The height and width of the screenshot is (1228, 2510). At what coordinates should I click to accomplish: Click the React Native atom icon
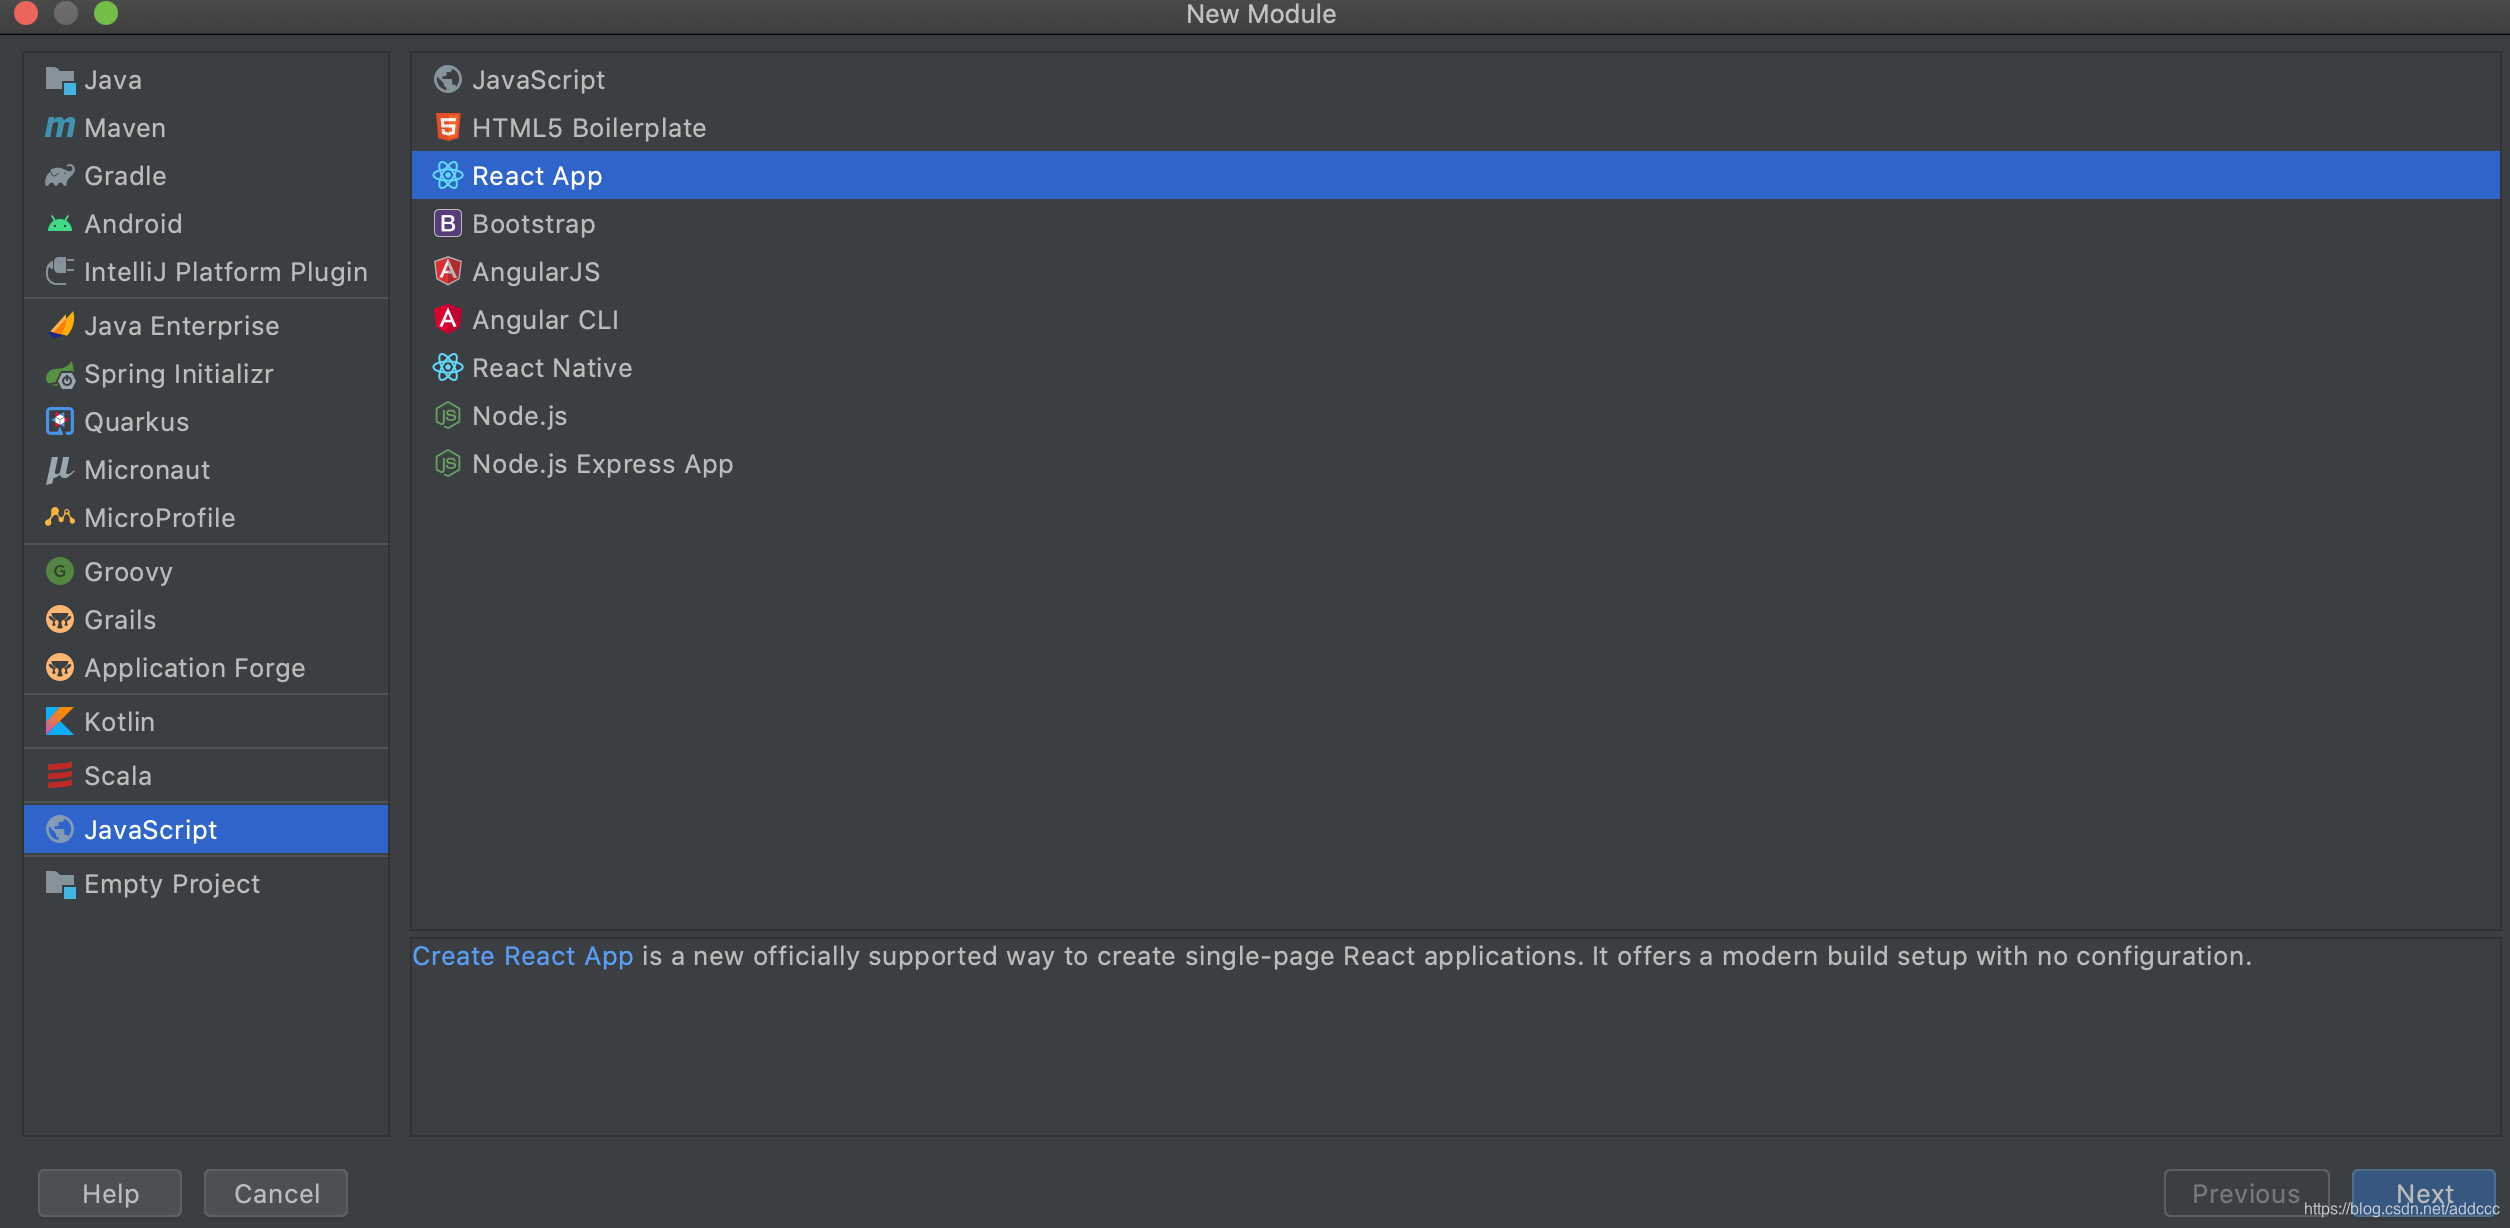pyautogui.click(x=448, y=367)
